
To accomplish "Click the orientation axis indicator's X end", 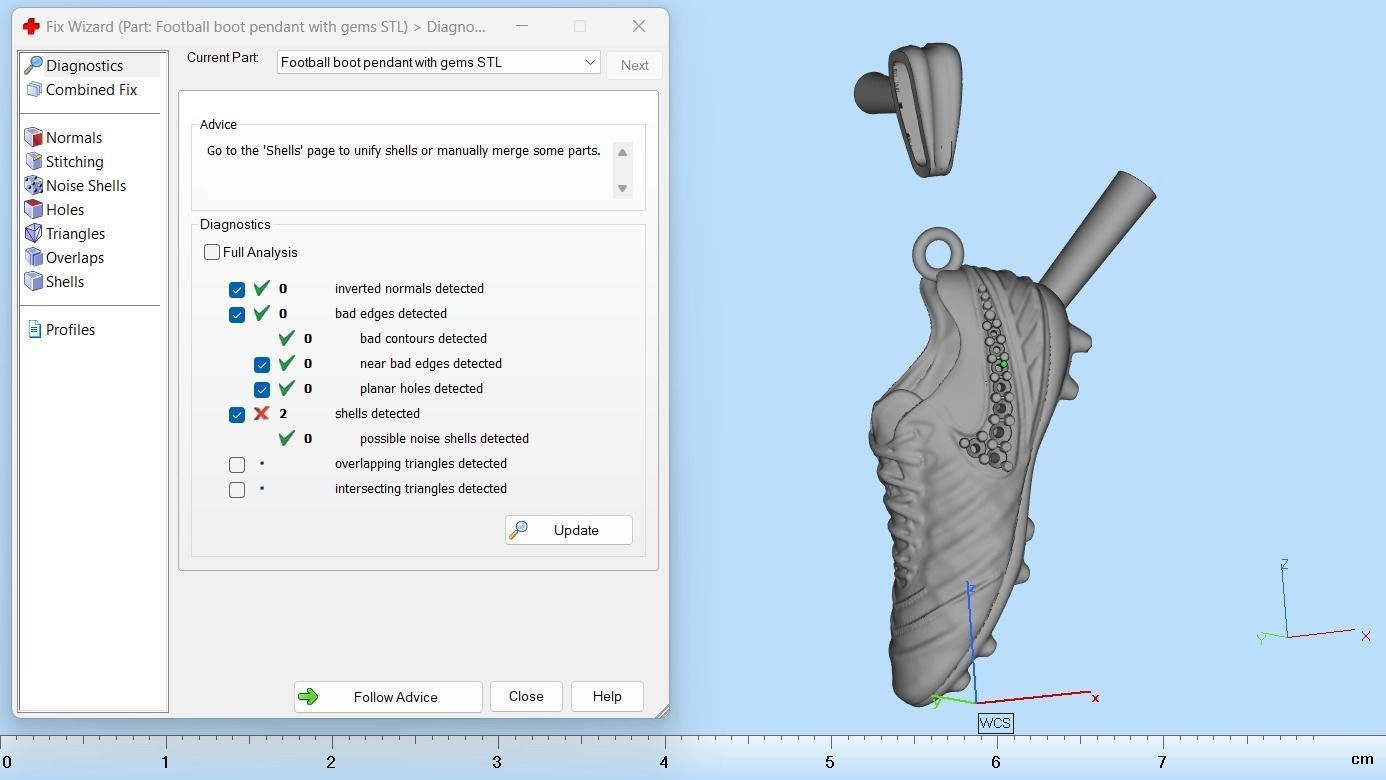I will click(x=1365, y=636).
